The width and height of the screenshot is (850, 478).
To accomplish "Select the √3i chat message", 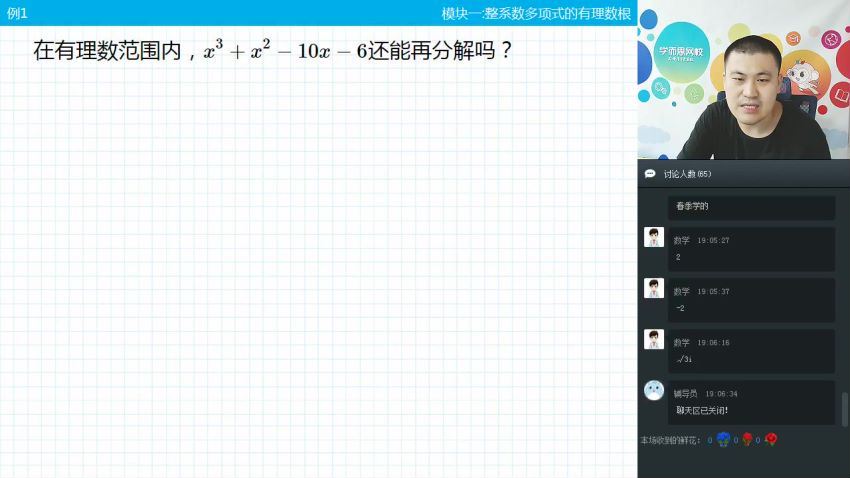I will pos(684,358).
